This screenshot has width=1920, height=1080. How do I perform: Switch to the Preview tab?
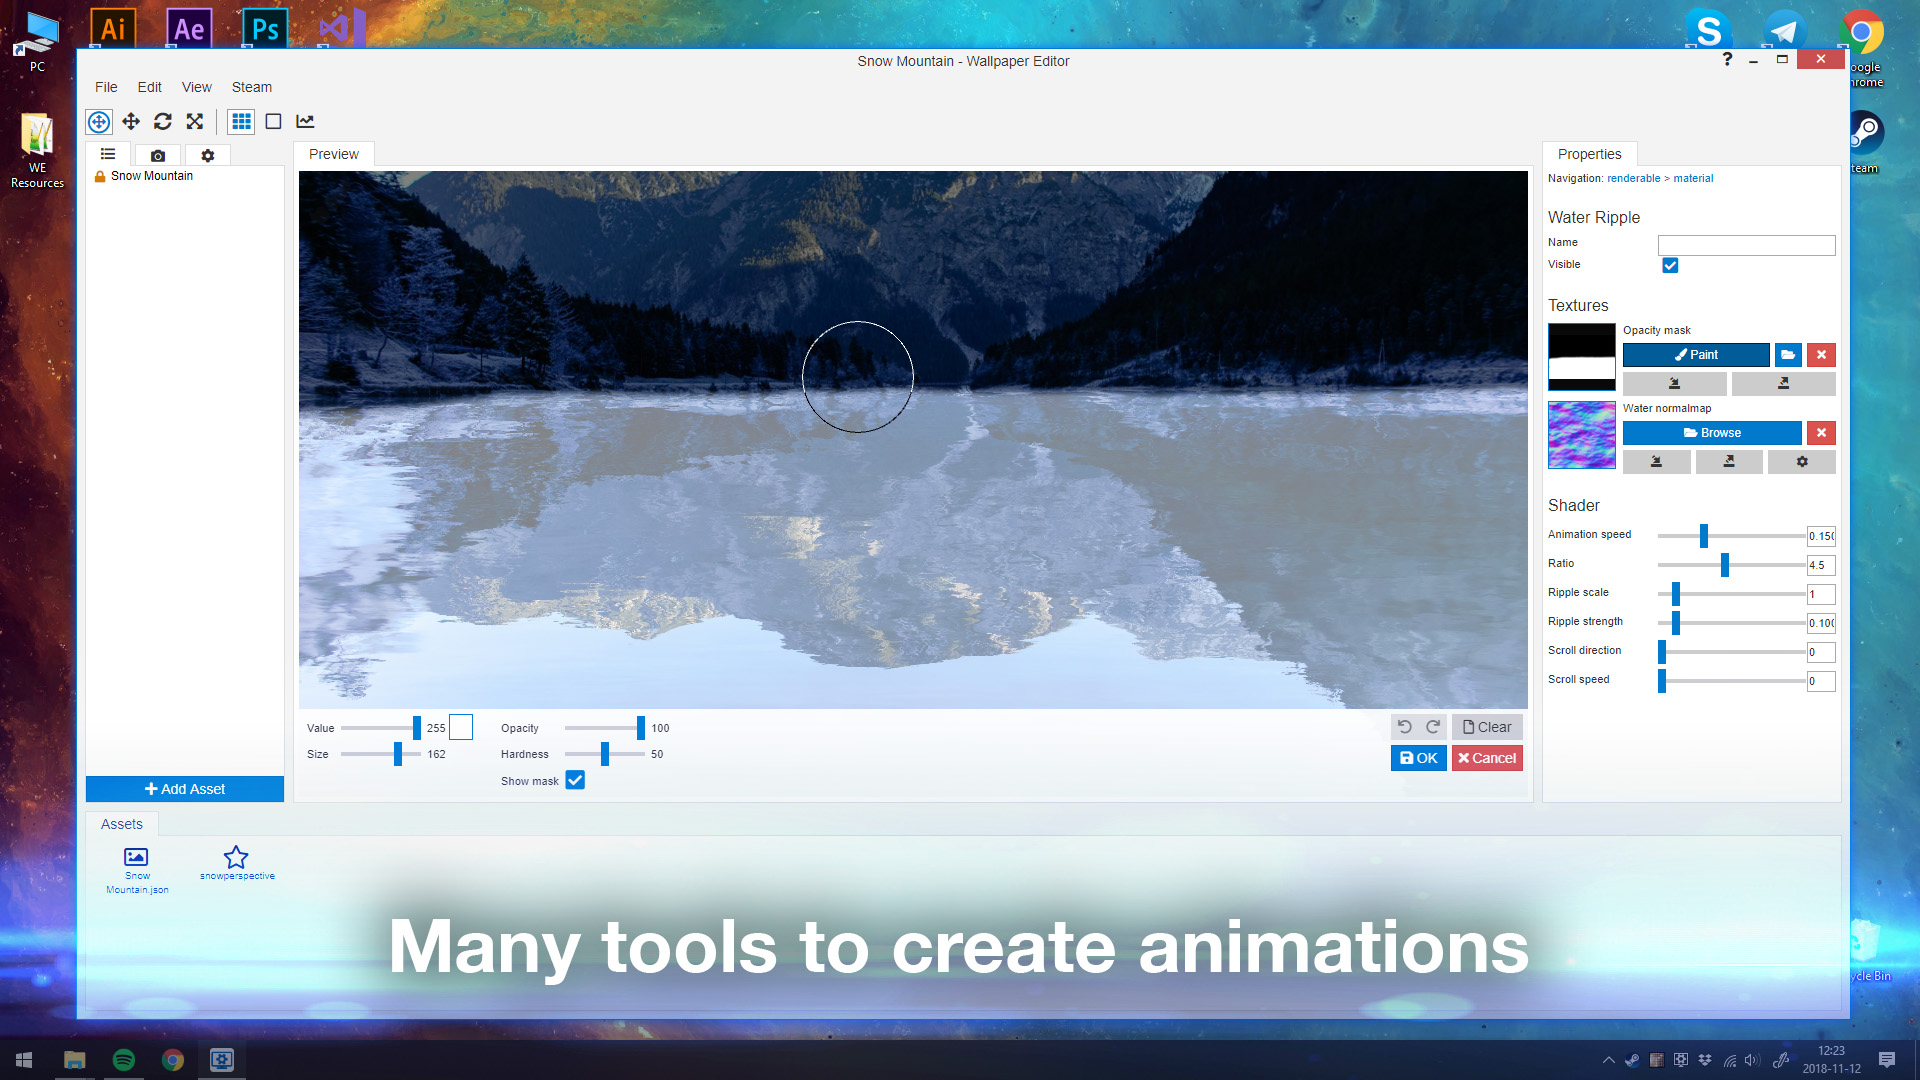(x=332, y=154)
